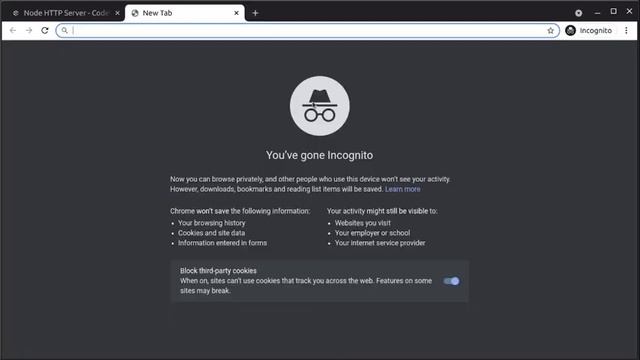Open the Learn more link

[402, 189]
